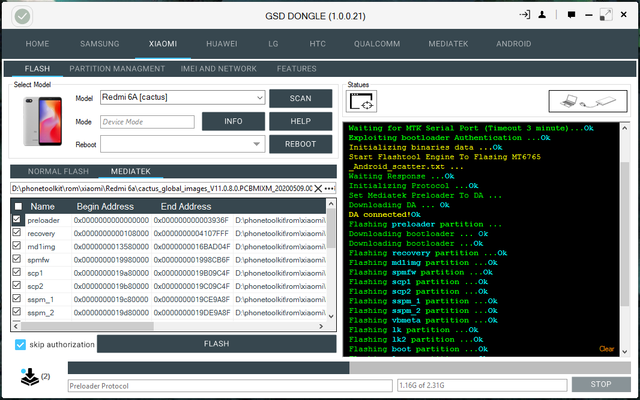The height and width of the screenshot is (400, 640).
Task: Open the Model dropdown showing Redmi 6A
Action: [182, 98]
